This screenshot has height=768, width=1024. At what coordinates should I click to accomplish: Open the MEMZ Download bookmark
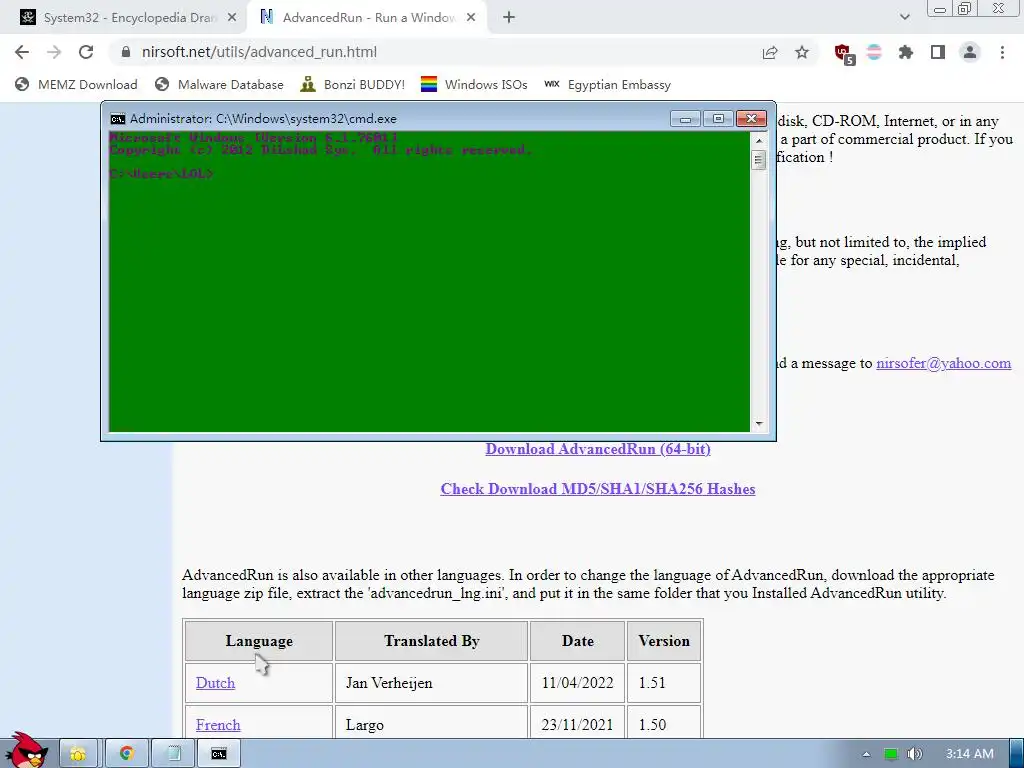pyautogui.click(x=76, y=85)
